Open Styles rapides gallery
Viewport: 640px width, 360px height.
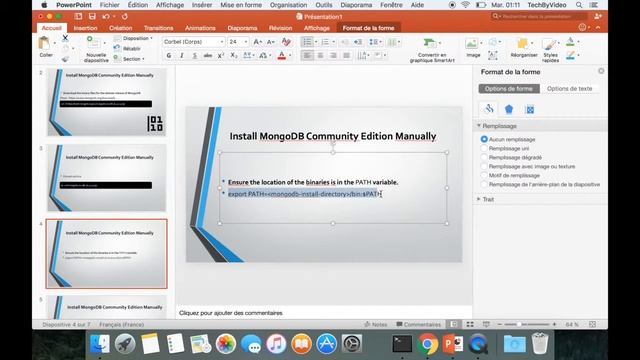[x=550, y=51]
